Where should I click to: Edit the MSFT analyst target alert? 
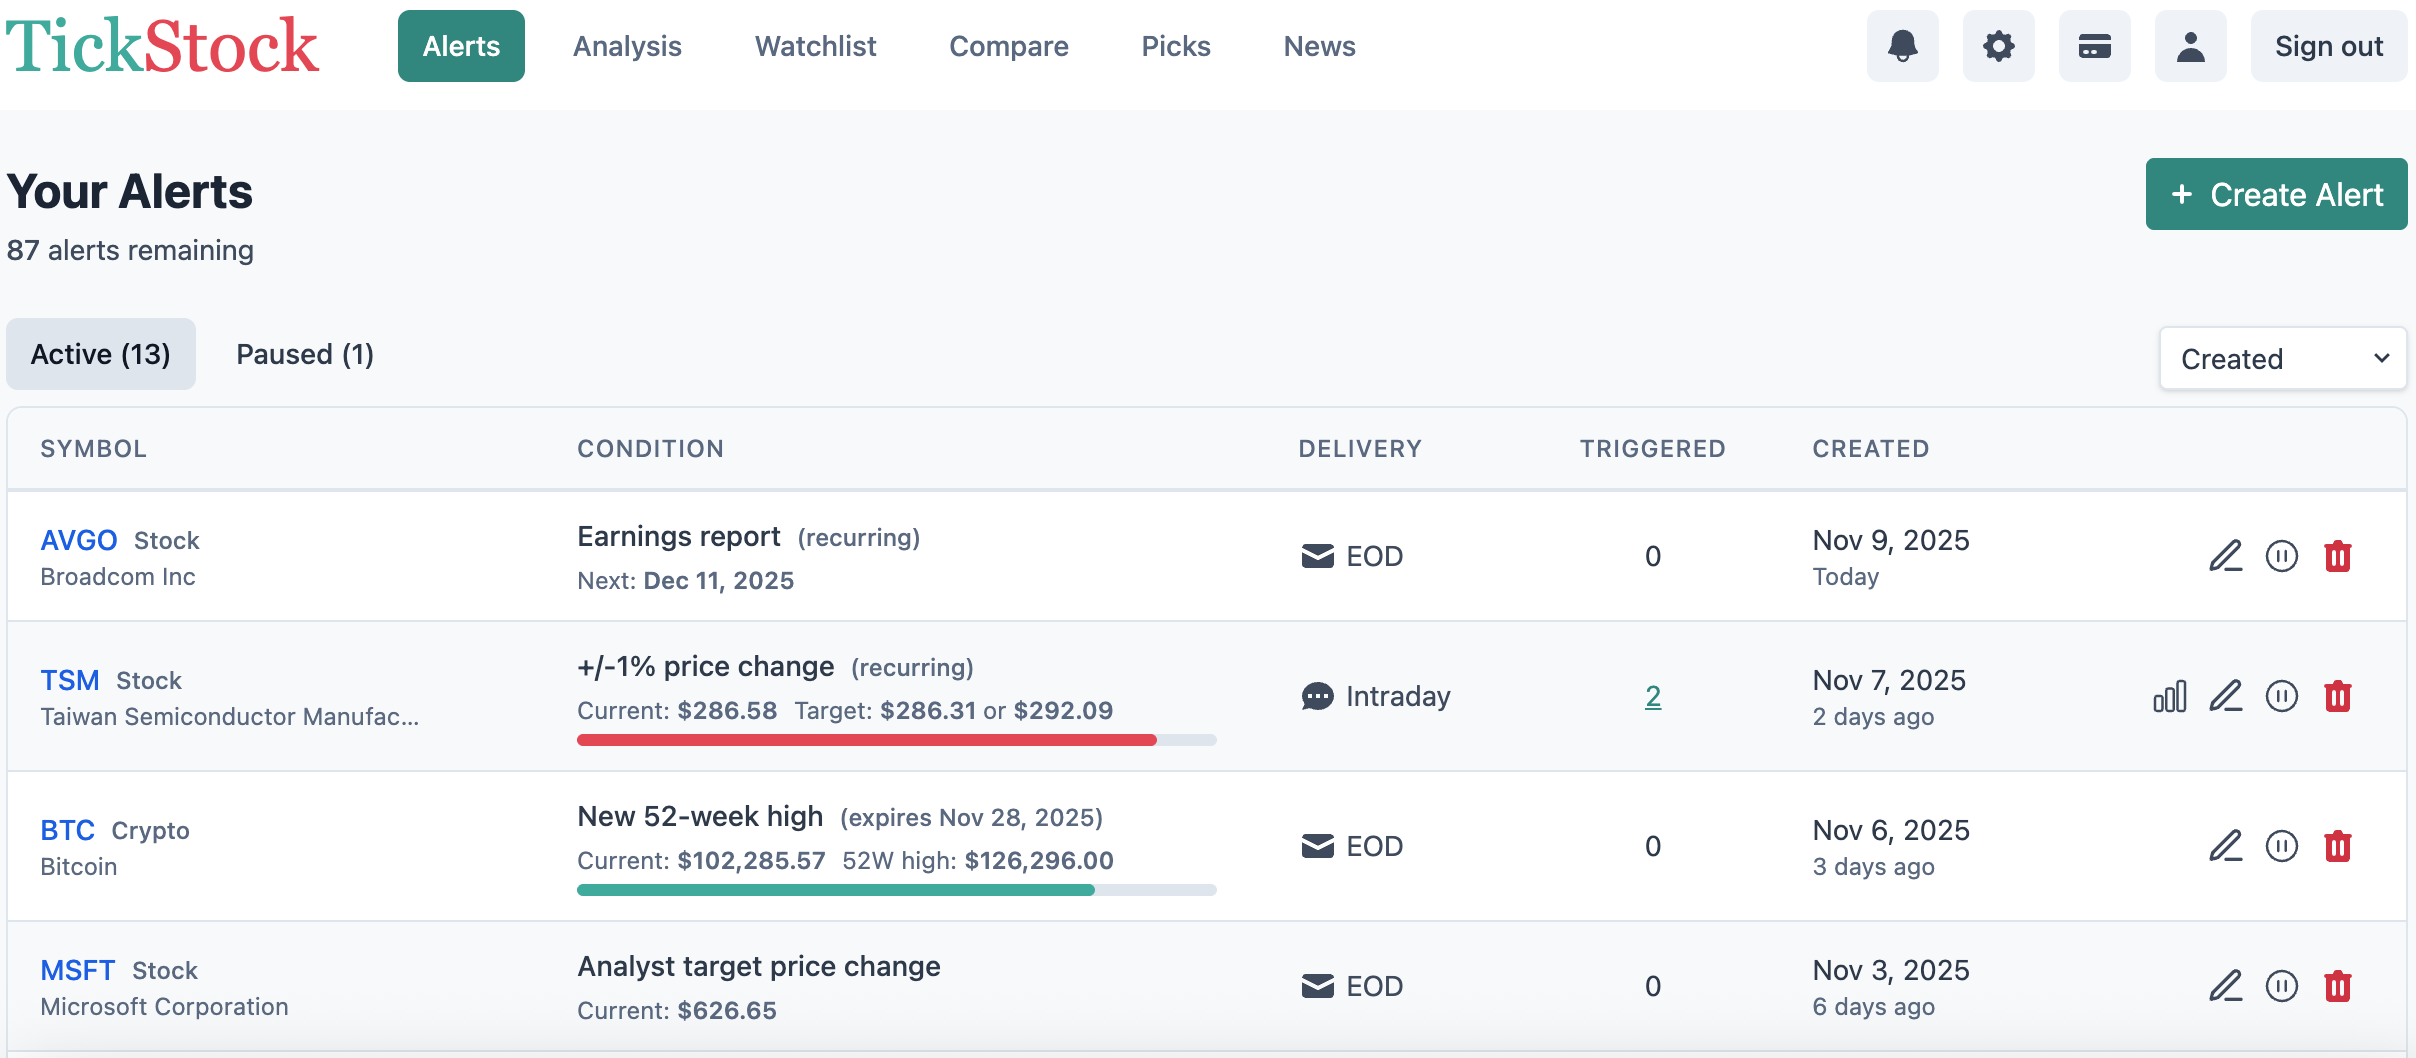2226,986
